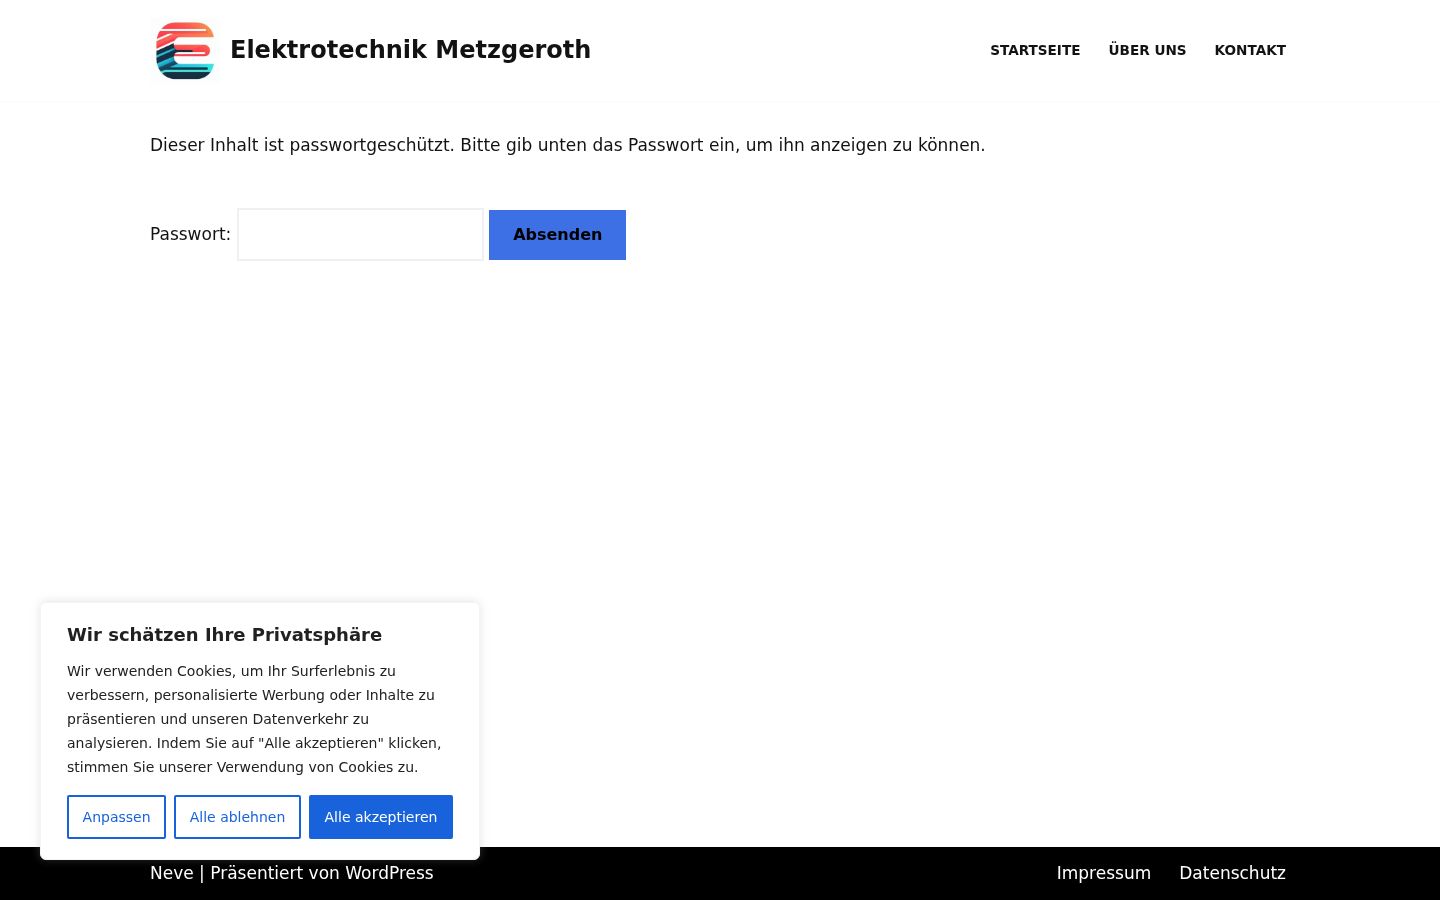Click the Elektrotechnik Metzgeroth logo icon
The image size is (1440, 900).
click(185, 50)
